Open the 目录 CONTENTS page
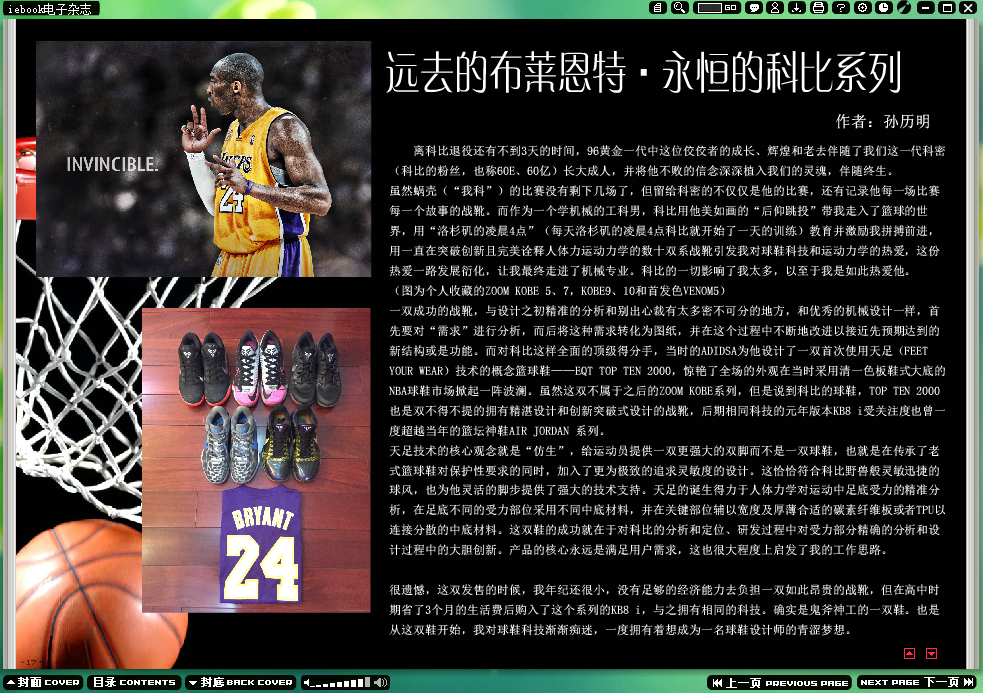Image resolution: width=983 pixels, height=693 pixels. pos(134,682)
